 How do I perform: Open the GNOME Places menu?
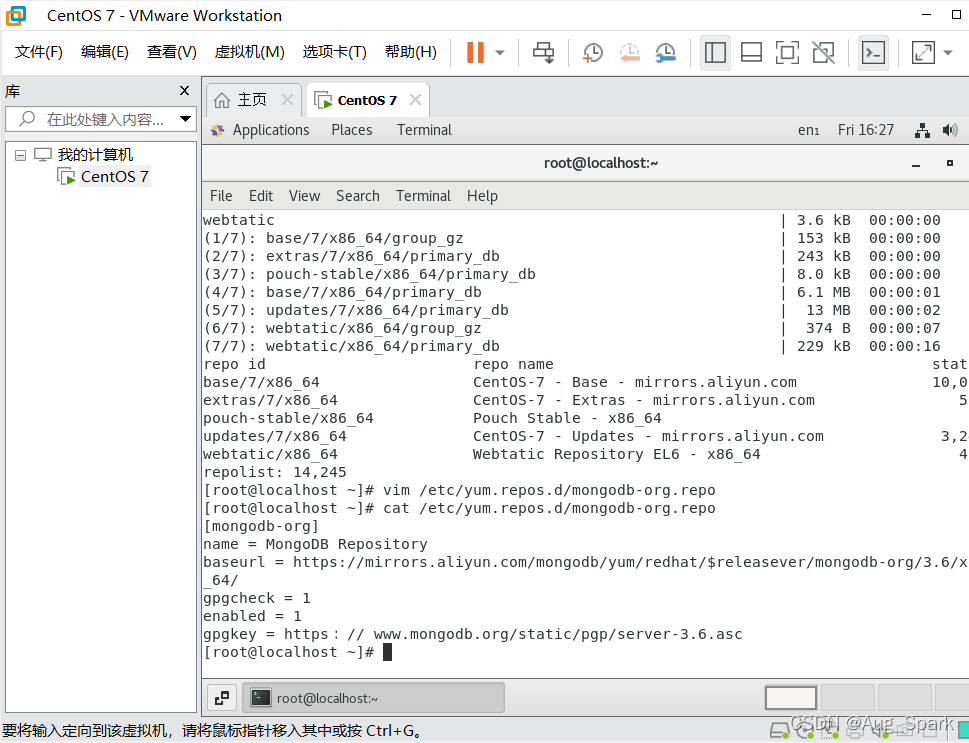[352, 130]
